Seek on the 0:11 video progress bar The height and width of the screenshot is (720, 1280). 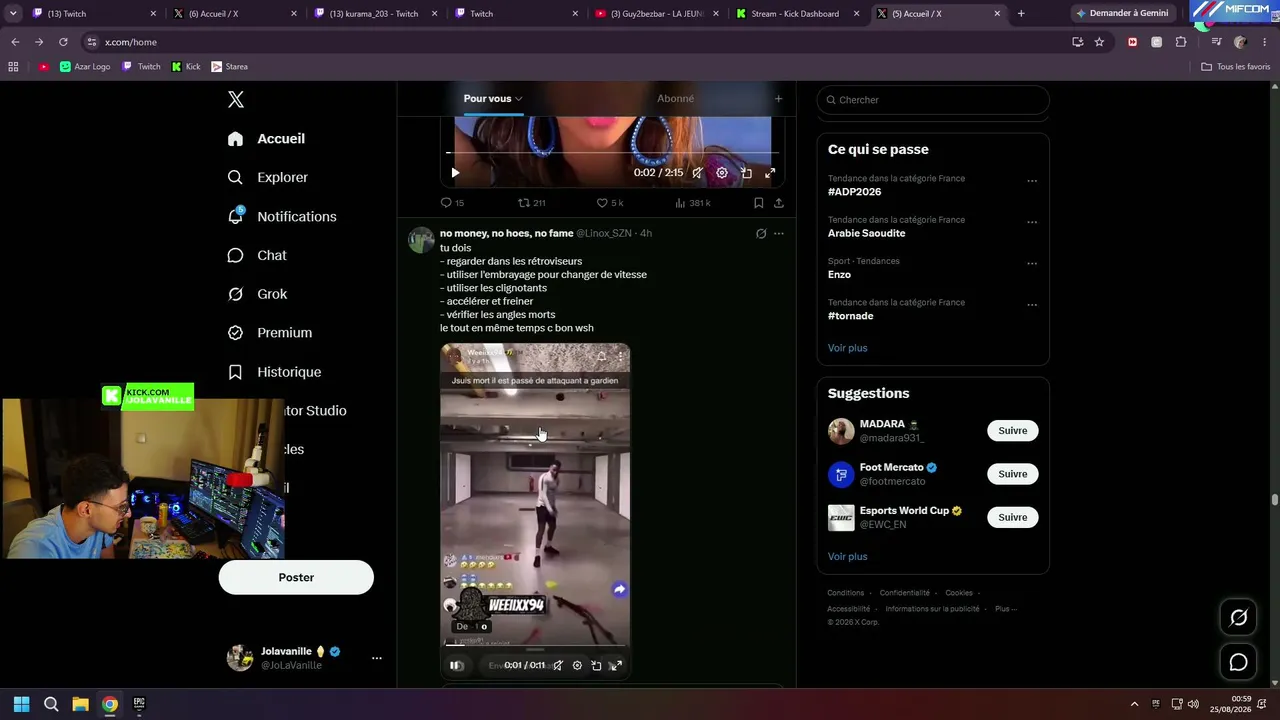coord(535,645)
